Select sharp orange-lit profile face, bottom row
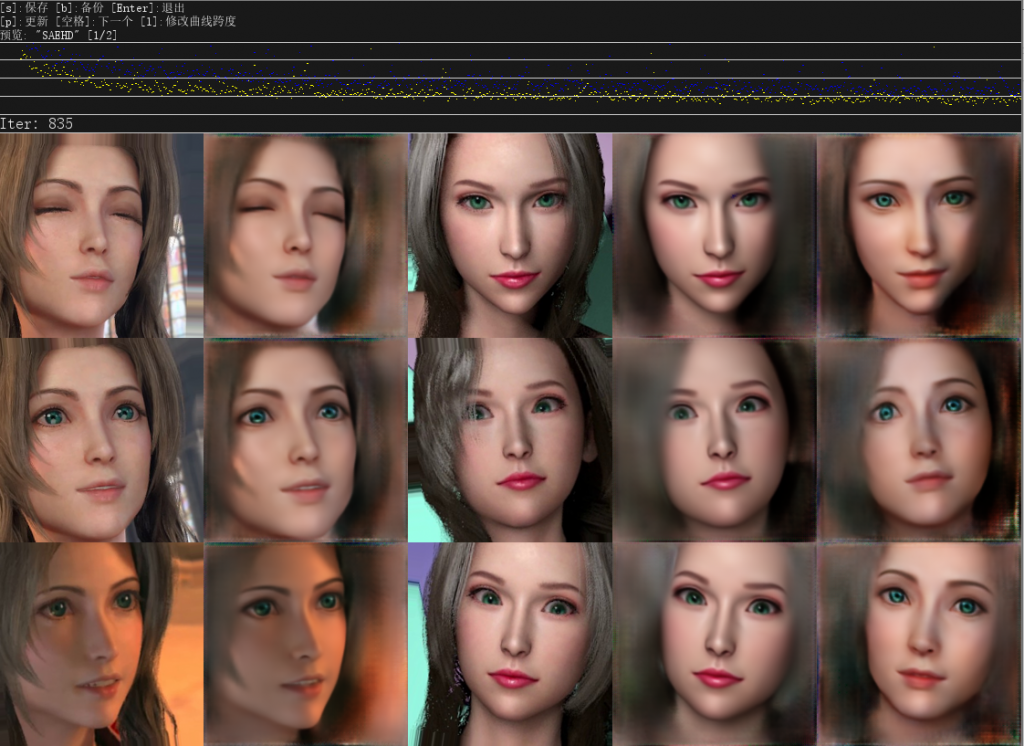The width and height of the screenshot is (1024, 746). coord(102,644)
